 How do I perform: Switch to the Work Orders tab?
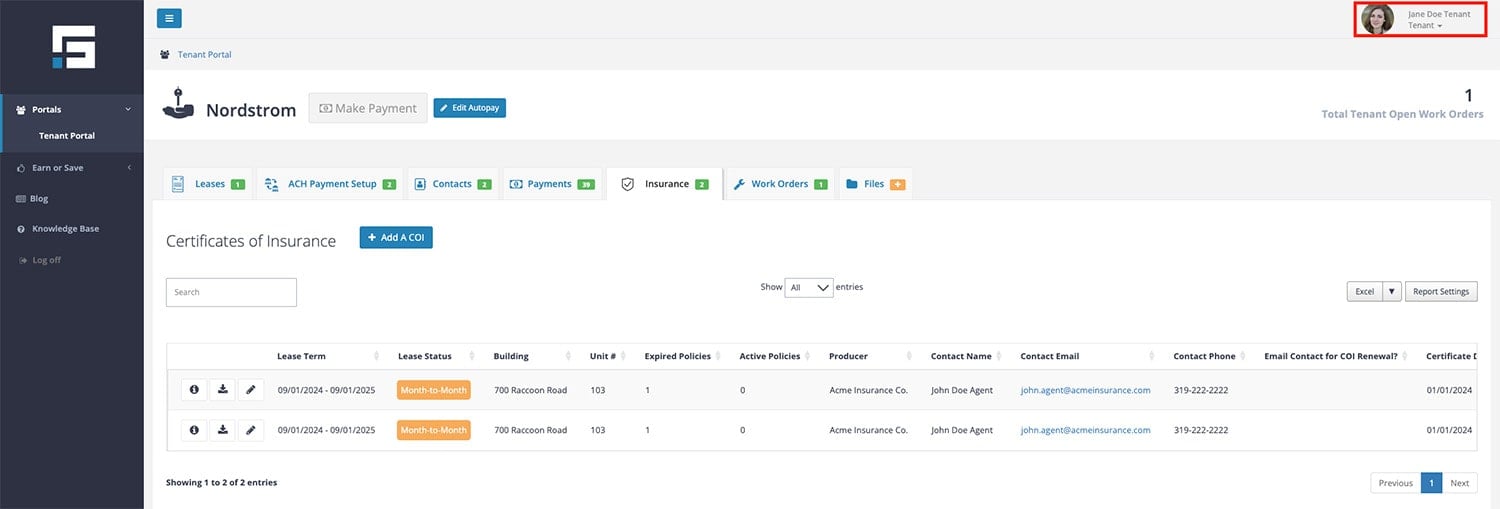coord(779,184)
